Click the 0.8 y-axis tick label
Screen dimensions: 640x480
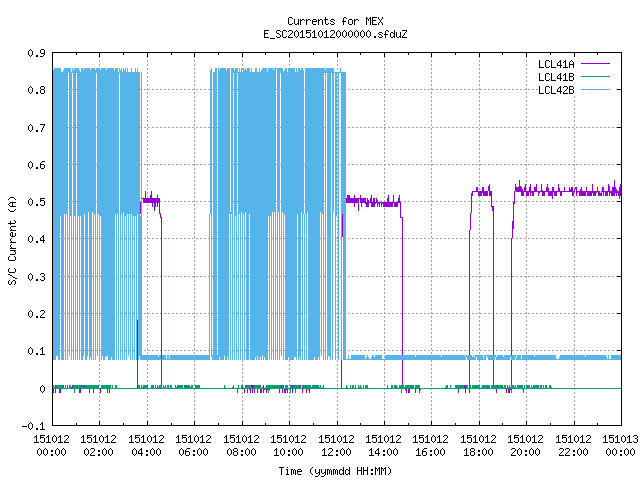coord(36,90)
